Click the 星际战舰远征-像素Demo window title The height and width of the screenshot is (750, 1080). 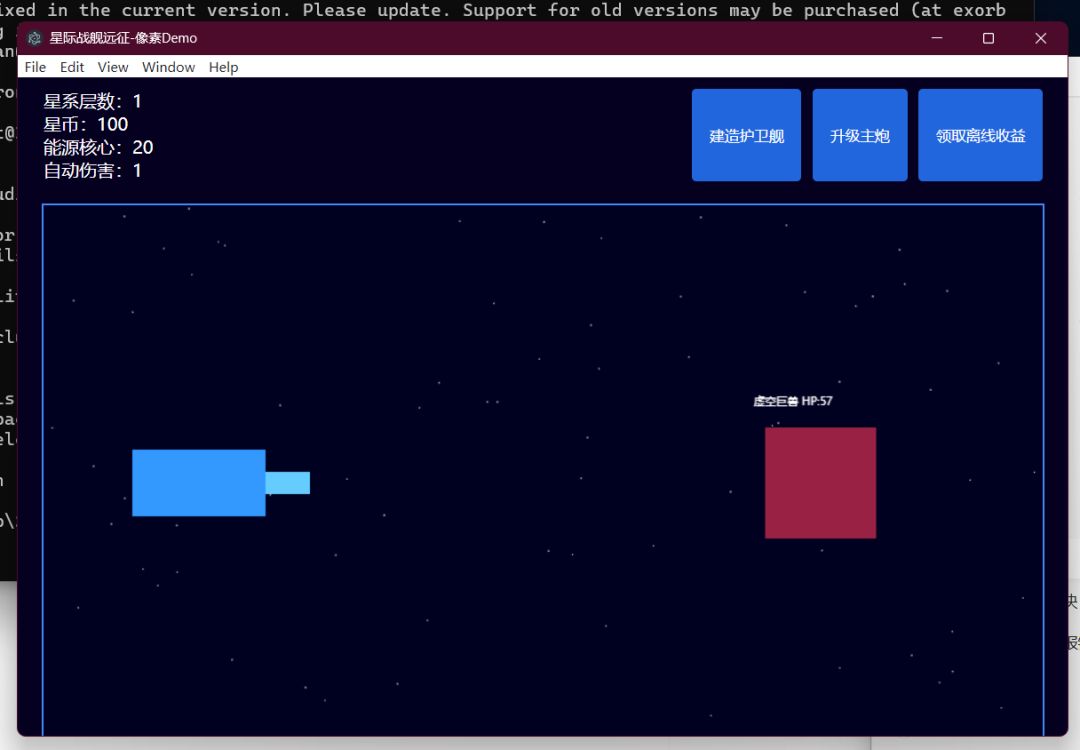point(123,39)
